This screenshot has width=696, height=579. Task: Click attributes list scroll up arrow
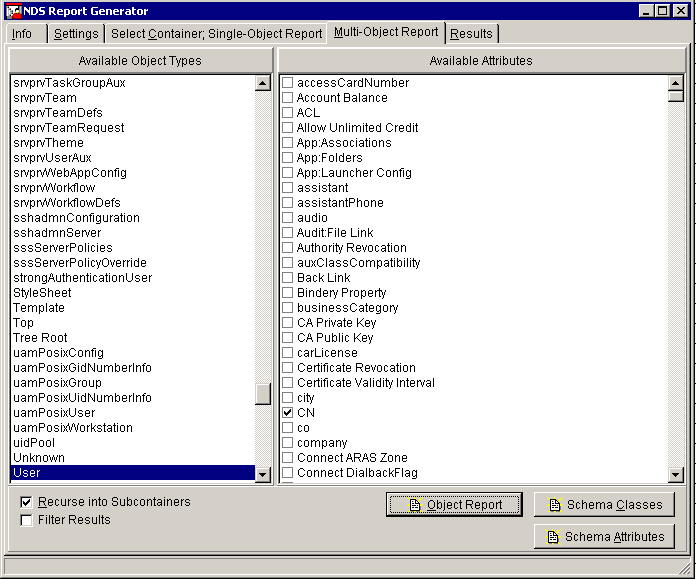coord(676,83)
